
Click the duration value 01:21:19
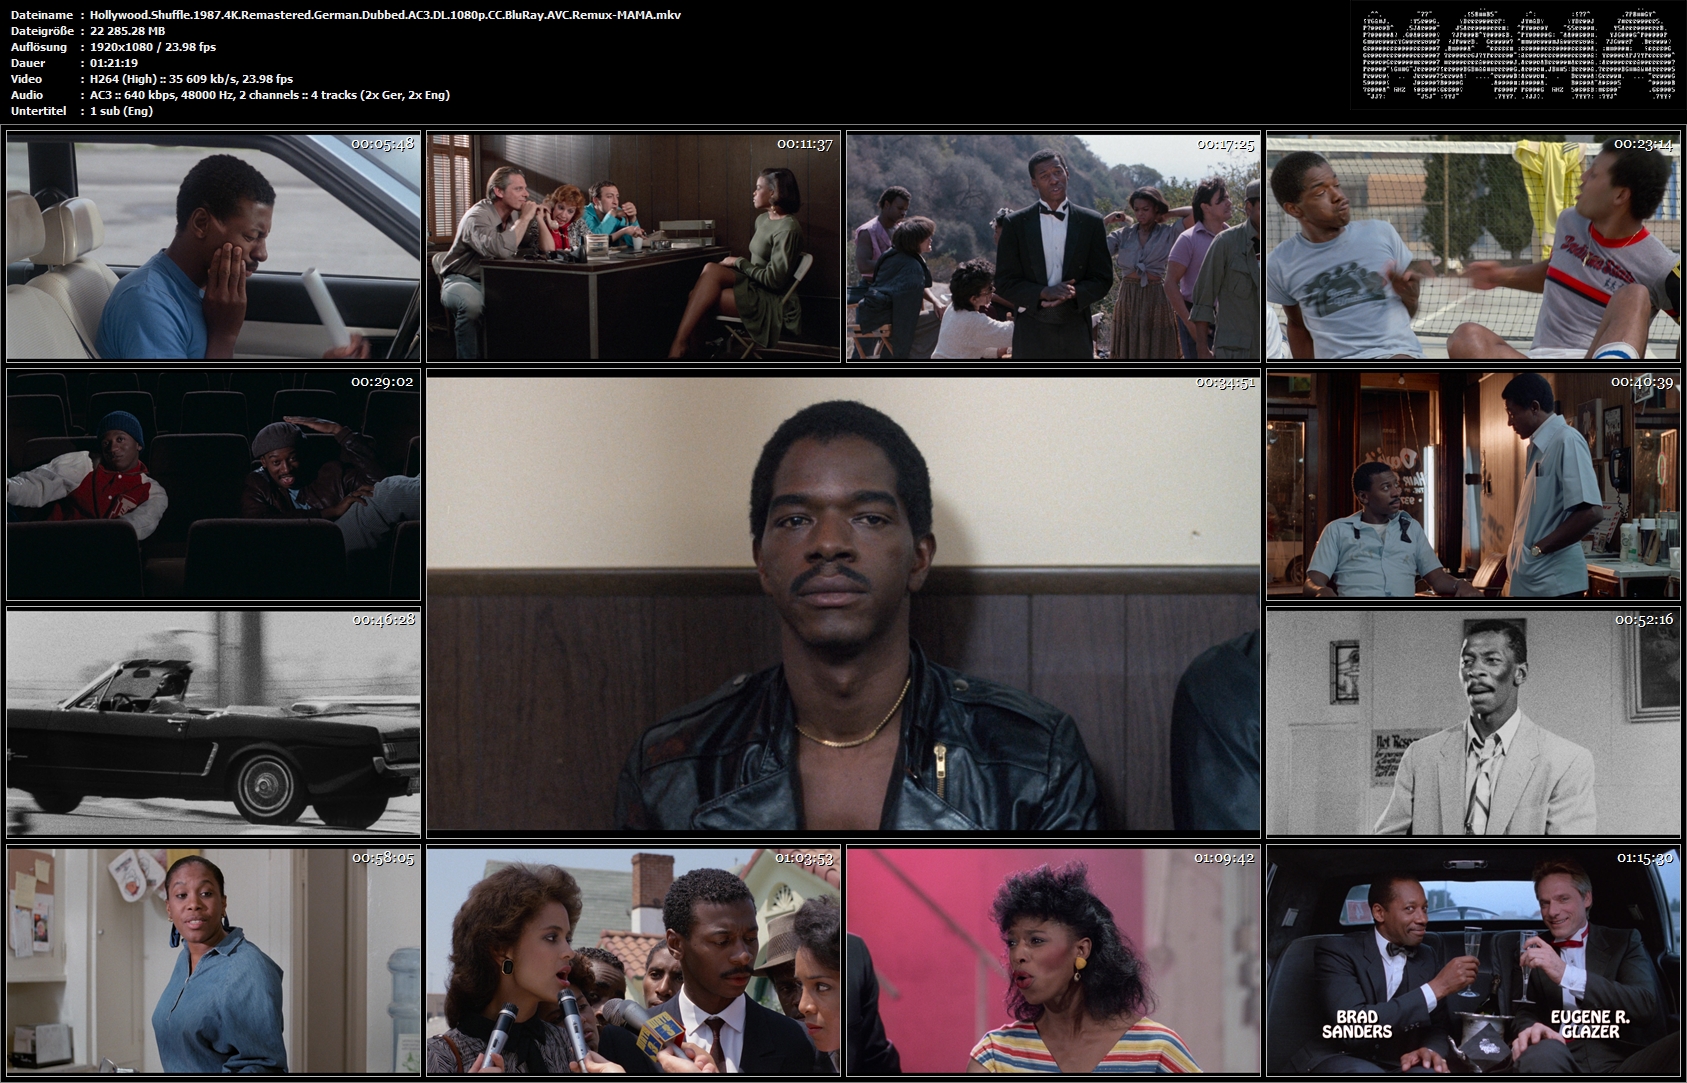113,63
